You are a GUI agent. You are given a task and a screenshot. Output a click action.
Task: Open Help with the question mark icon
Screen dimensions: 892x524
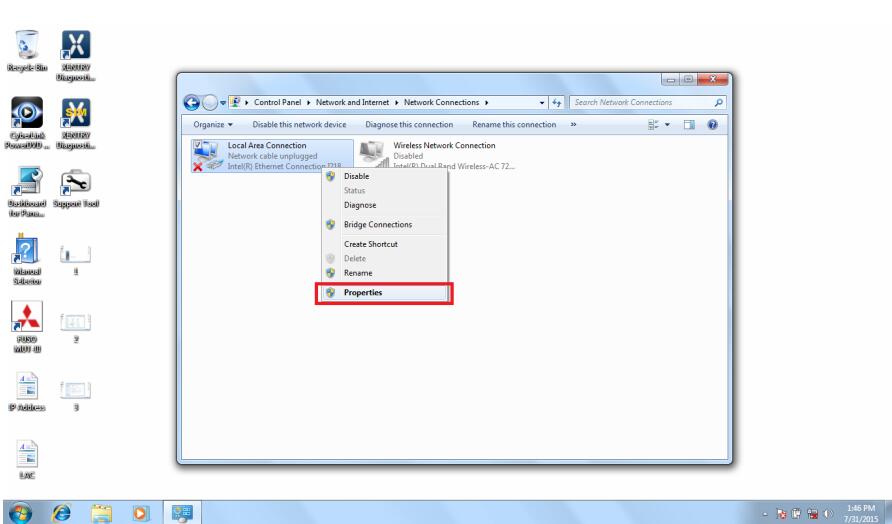pos(712,125)
